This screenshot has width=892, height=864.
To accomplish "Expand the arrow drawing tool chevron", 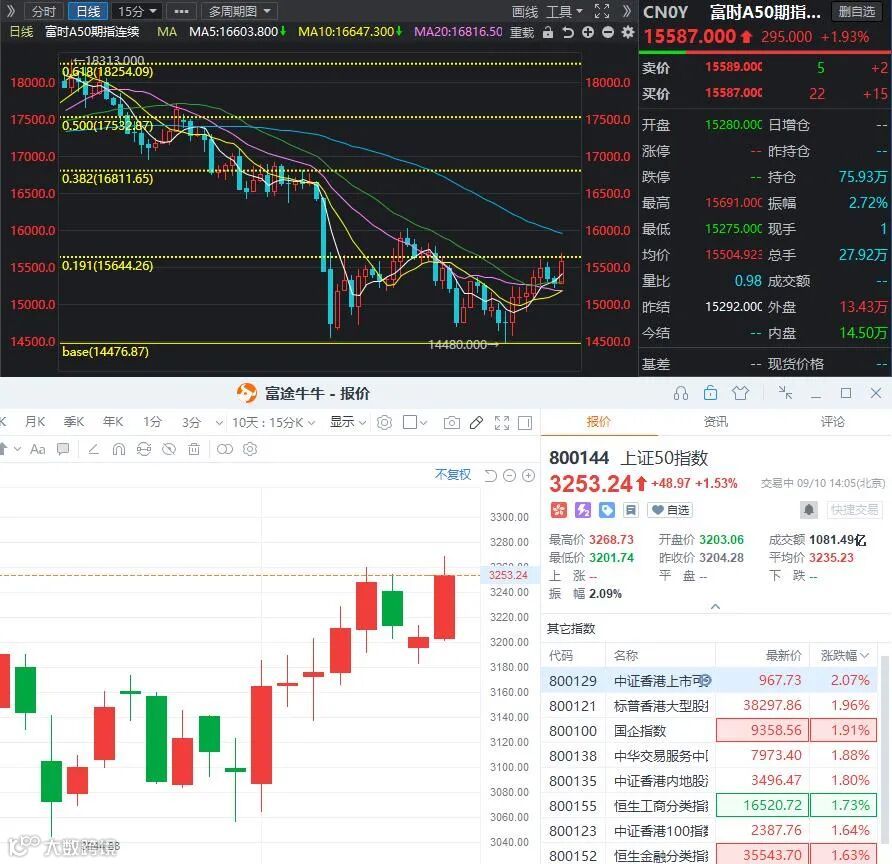I will [x=16, y=449].
